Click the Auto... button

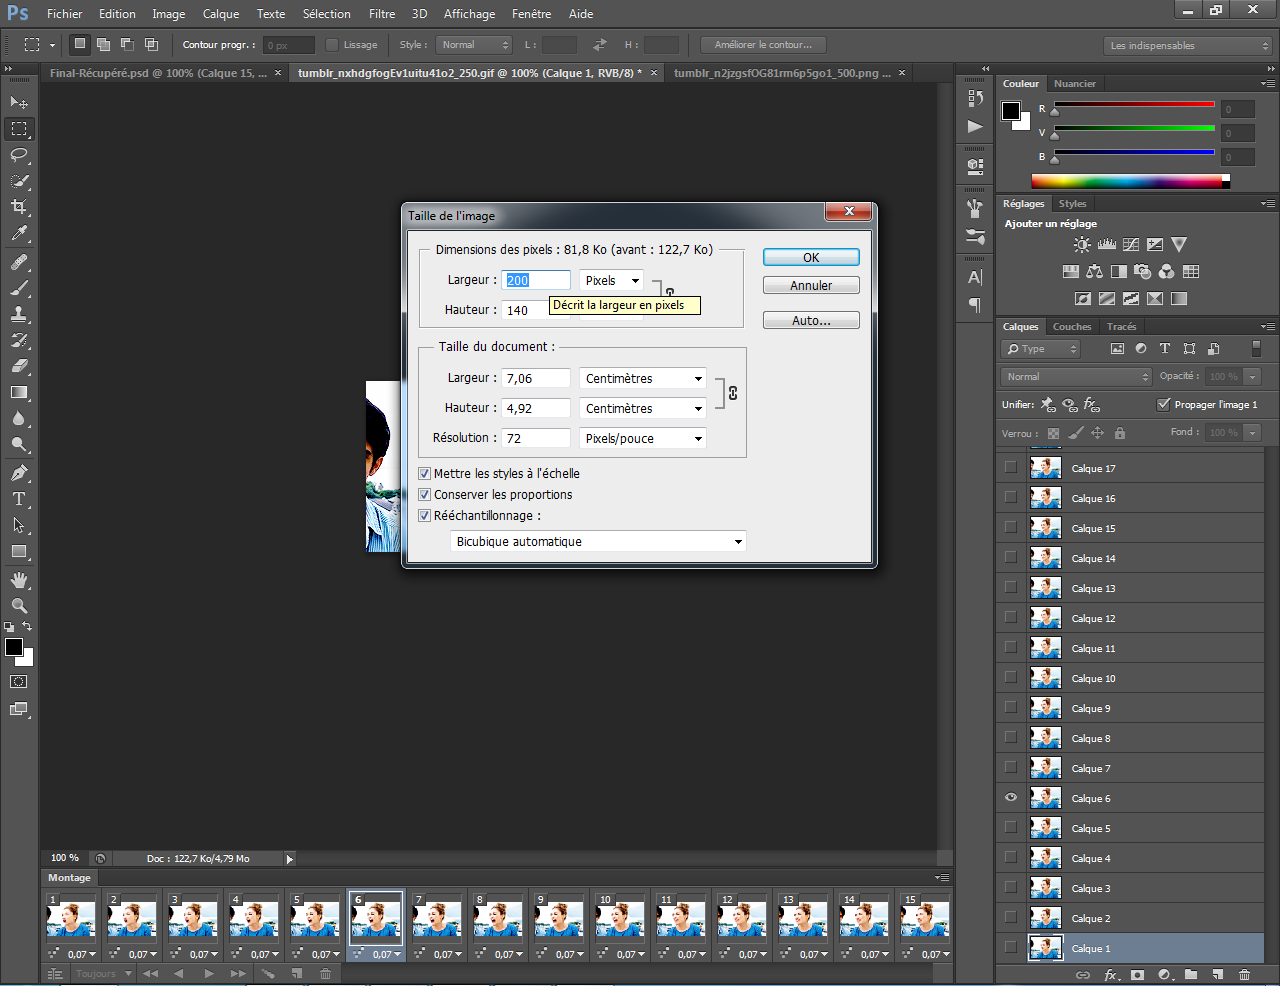click(x=811, y=321)
